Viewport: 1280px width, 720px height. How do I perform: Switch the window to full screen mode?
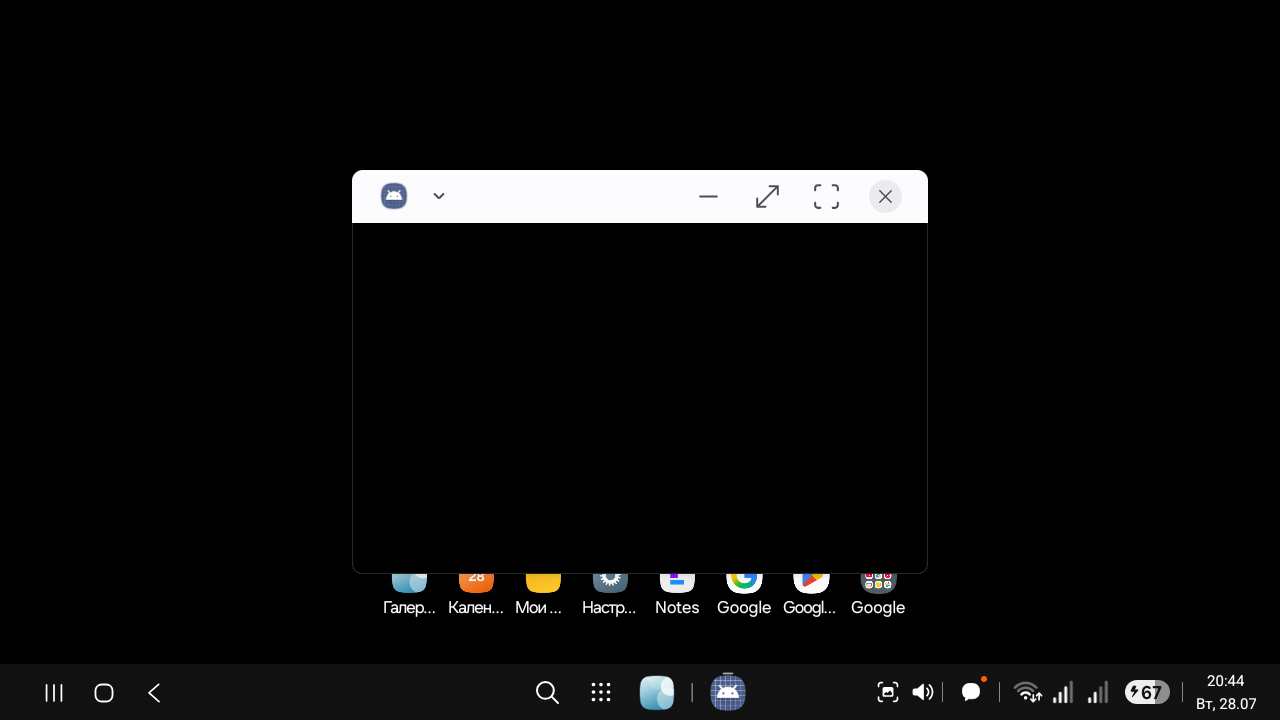coord(826,196)
